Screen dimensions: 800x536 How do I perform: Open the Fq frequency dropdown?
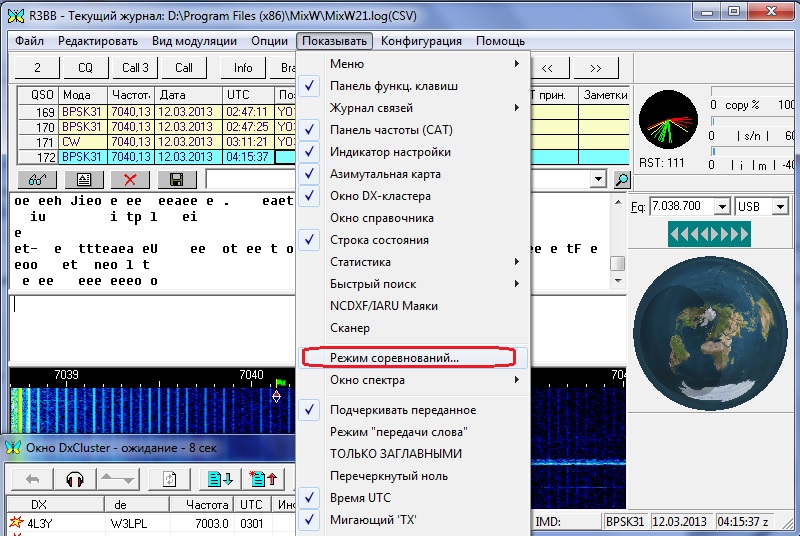722,206
